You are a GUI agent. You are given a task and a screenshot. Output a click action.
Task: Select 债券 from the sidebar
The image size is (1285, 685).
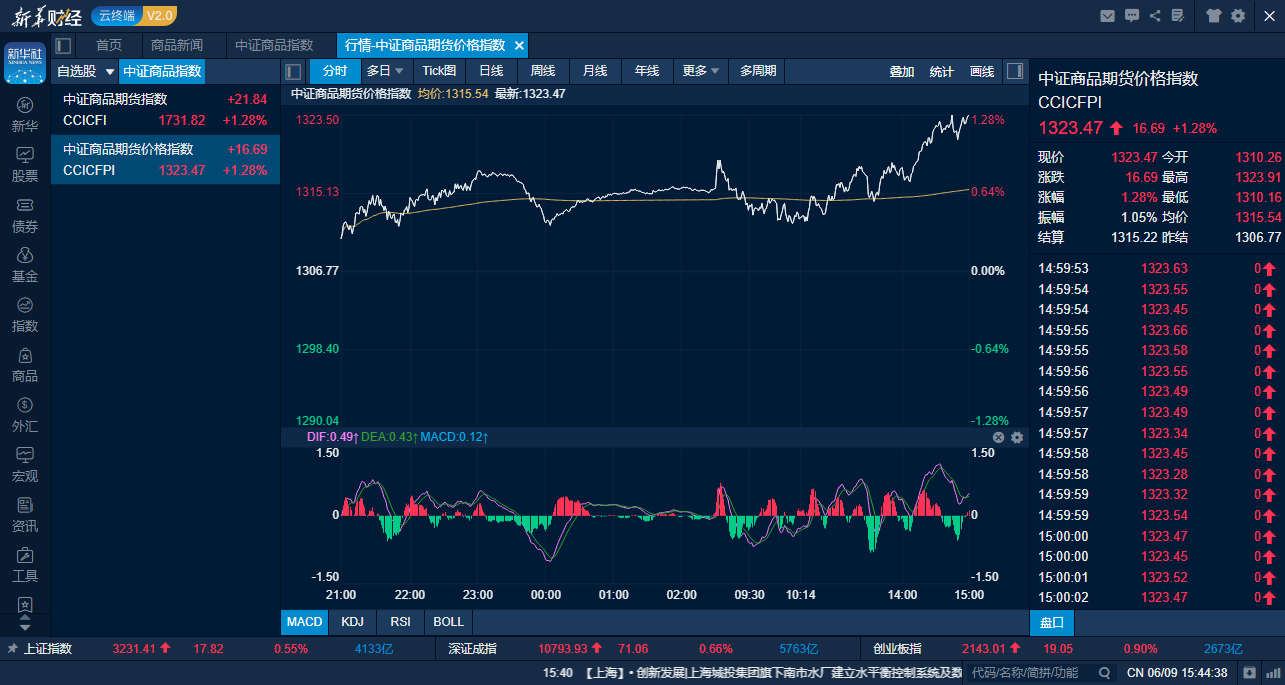pos(24,213)
